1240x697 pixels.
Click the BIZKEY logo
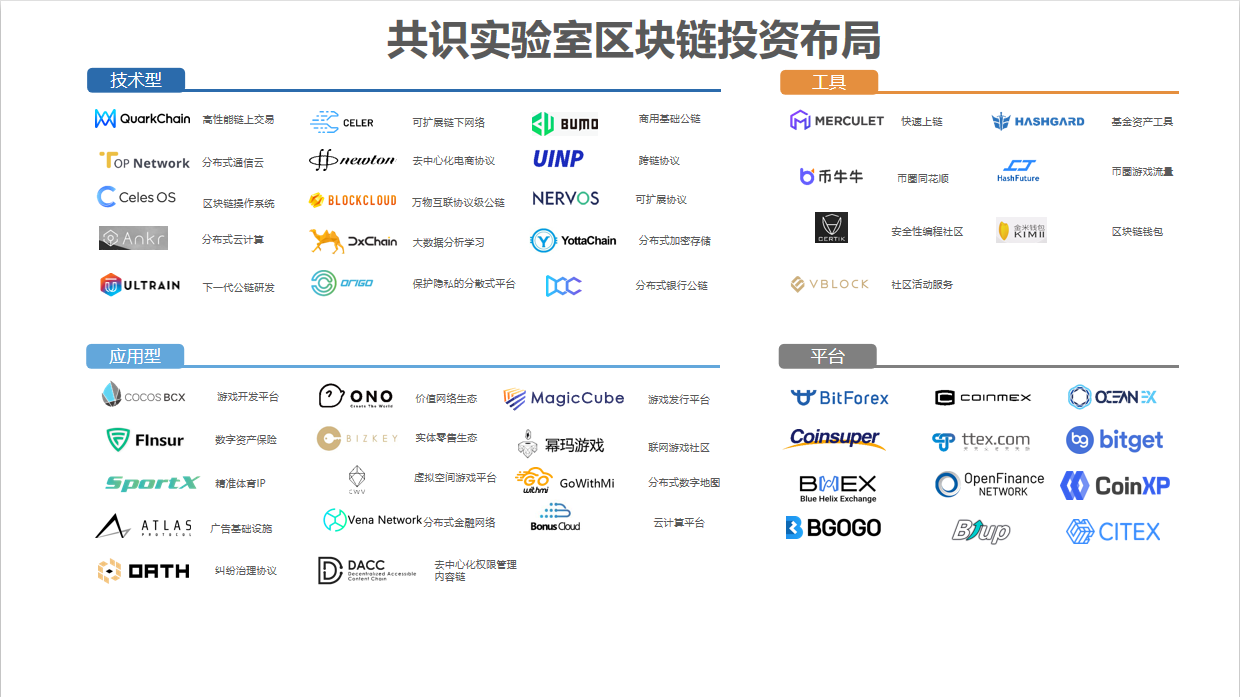[x=357, y=438]
